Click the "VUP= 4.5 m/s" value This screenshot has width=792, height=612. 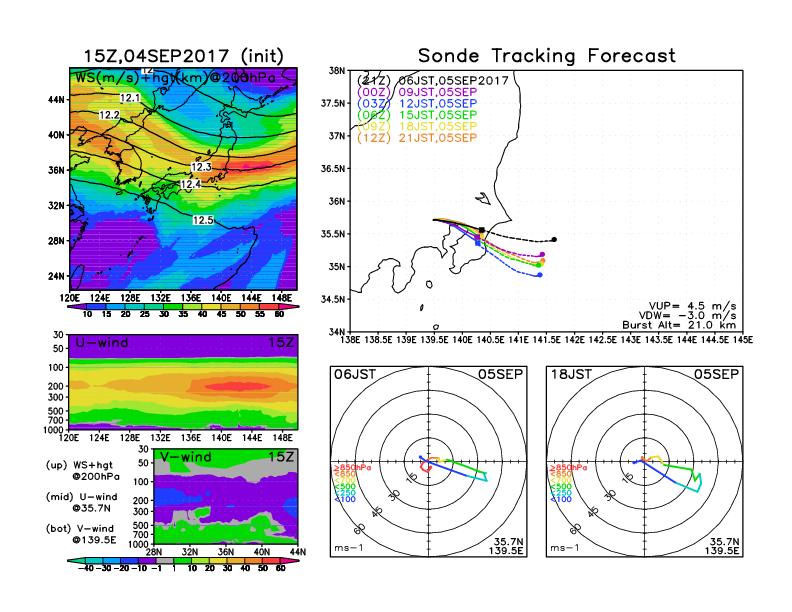(692, 306)
